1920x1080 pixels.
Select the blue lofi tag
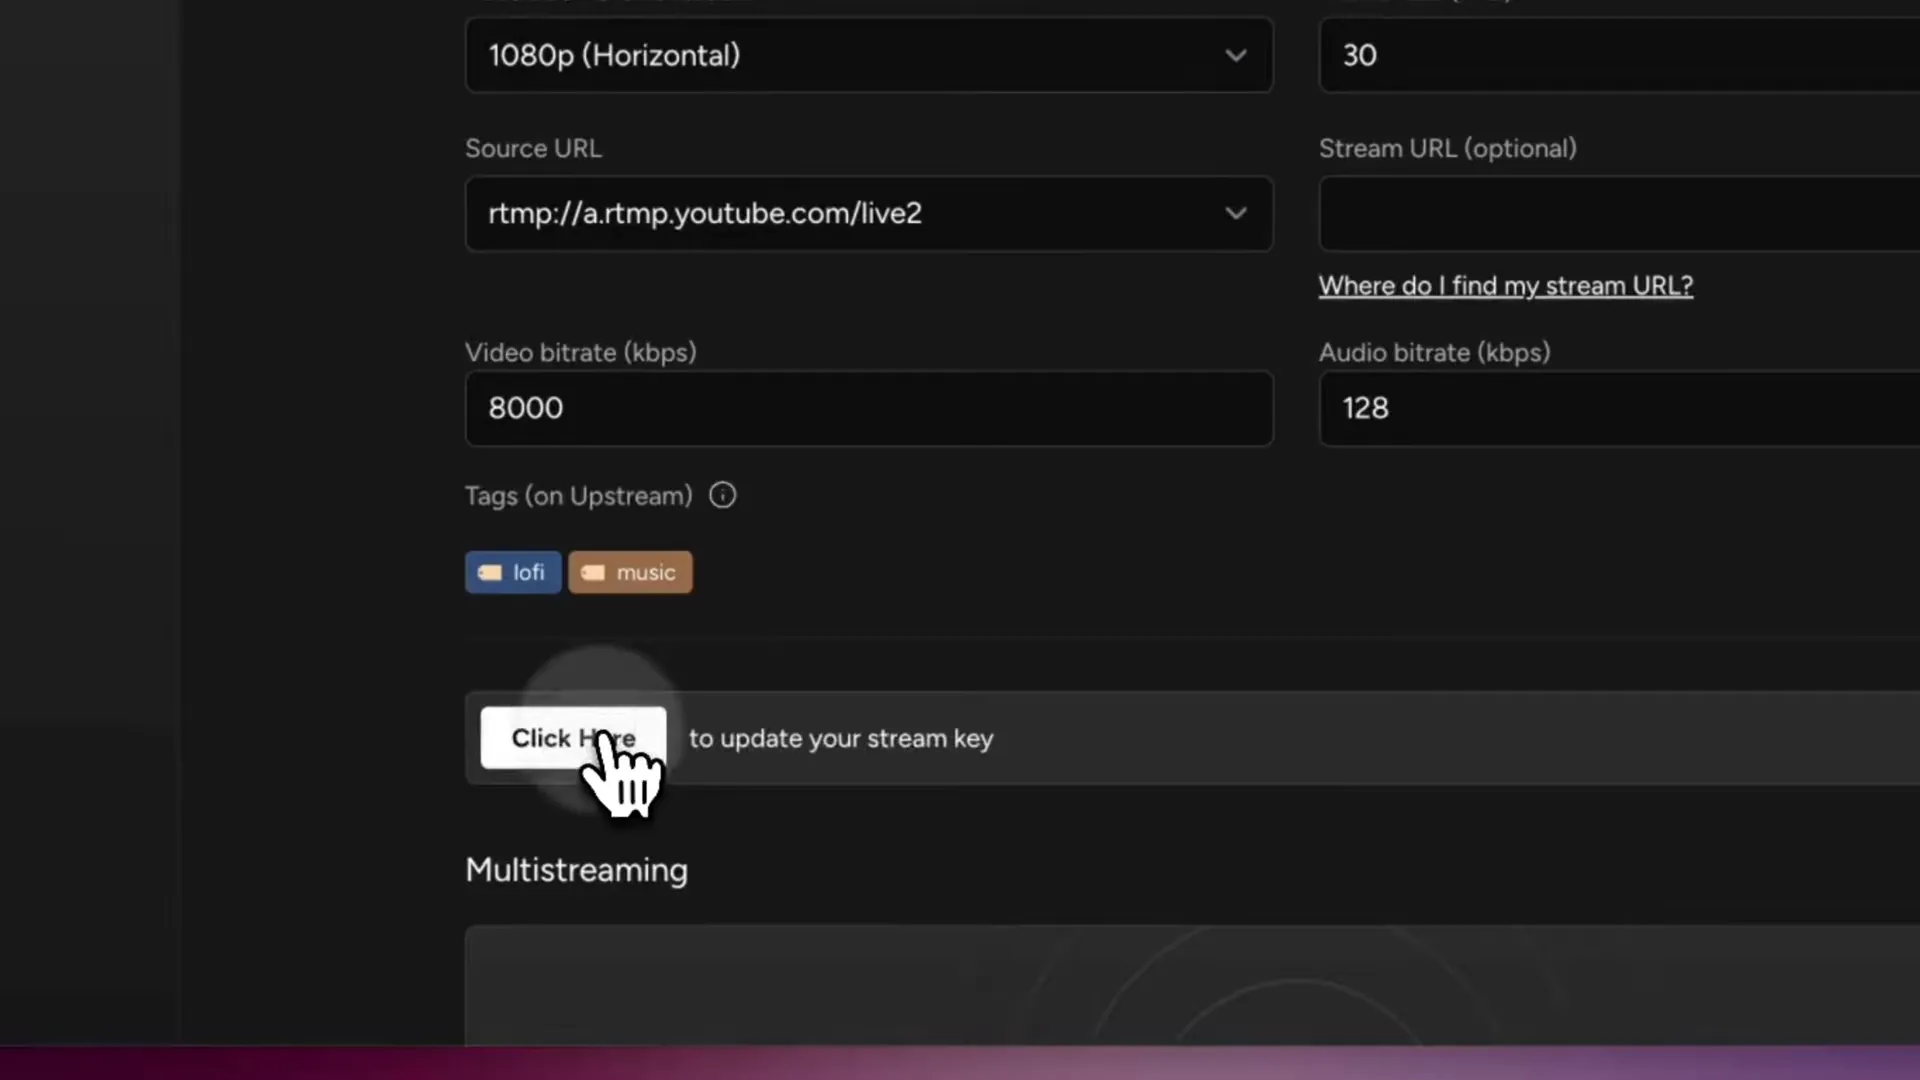pyautogui.click(x=513, y=572)
